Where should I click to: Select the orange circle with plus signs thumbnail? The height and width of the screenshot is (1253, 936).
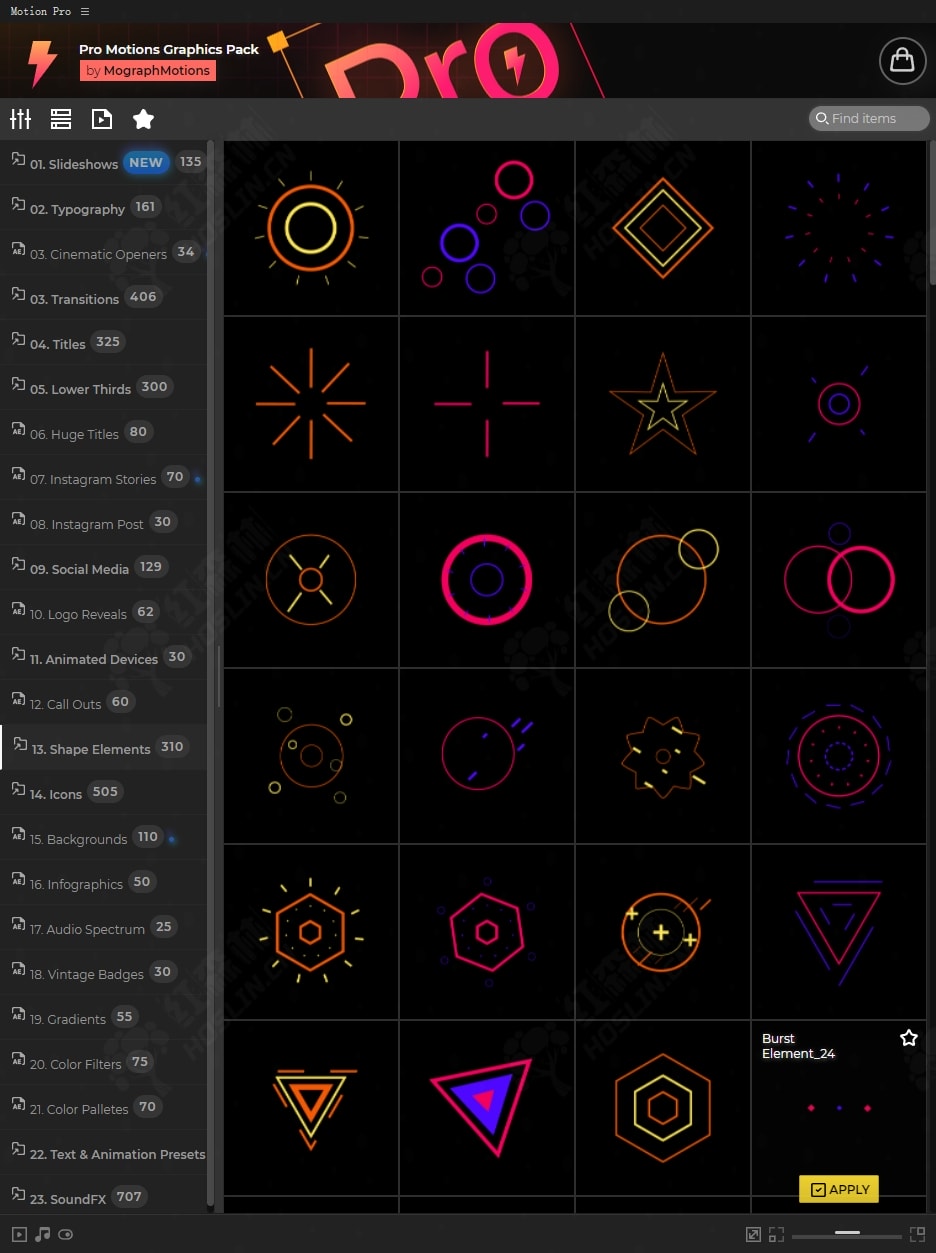pyautogui.click(x=663, y=932)
